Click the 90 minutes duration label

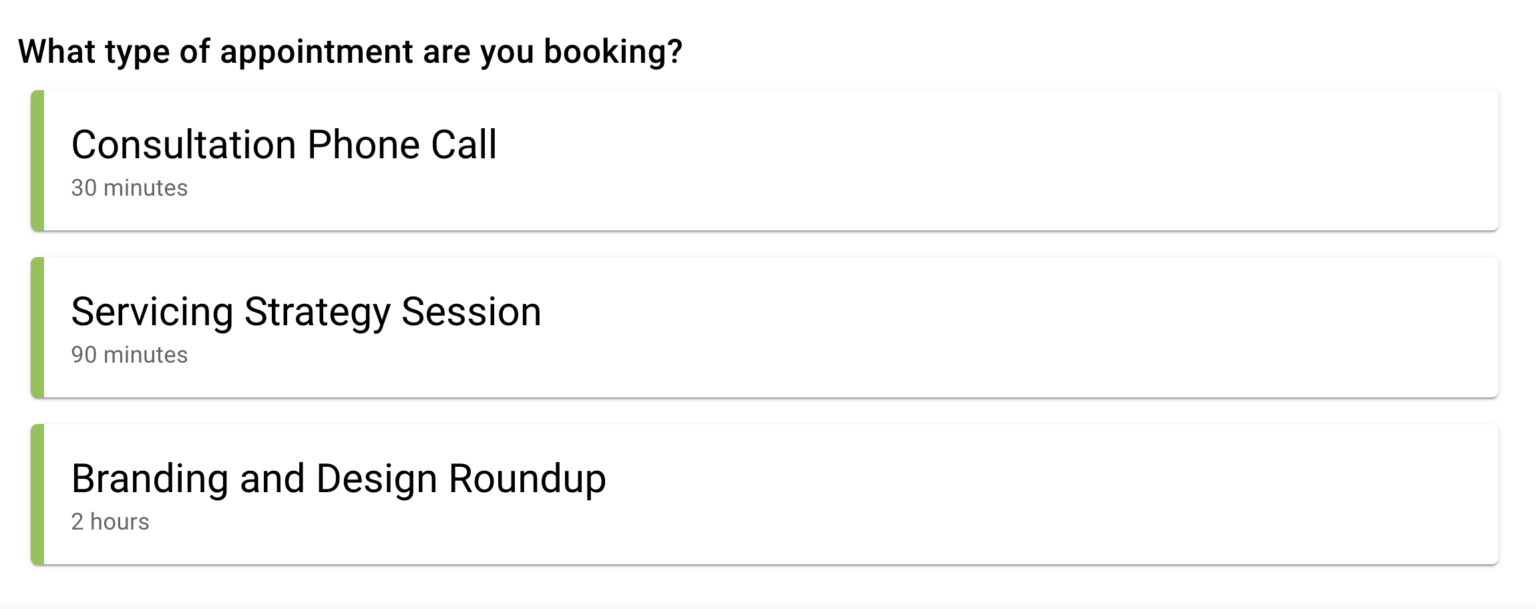tap(129, 354)
